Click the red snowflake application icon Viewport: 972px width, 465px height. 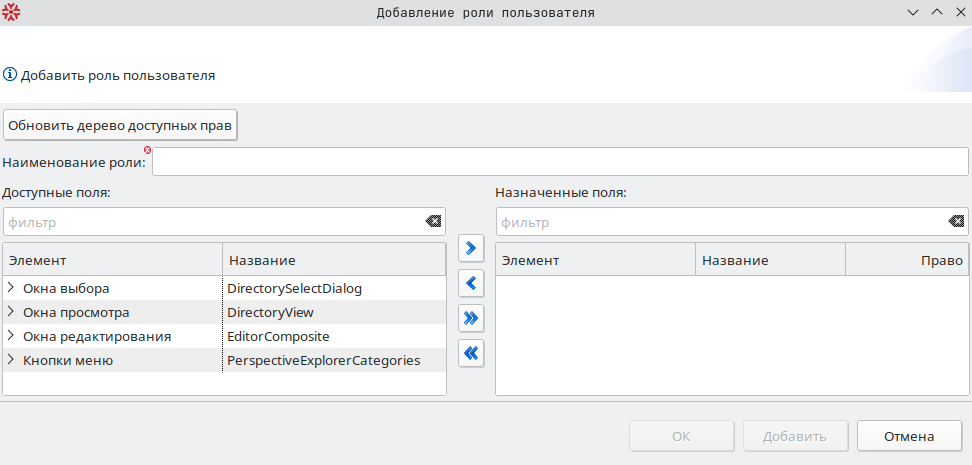coord(11,12)
